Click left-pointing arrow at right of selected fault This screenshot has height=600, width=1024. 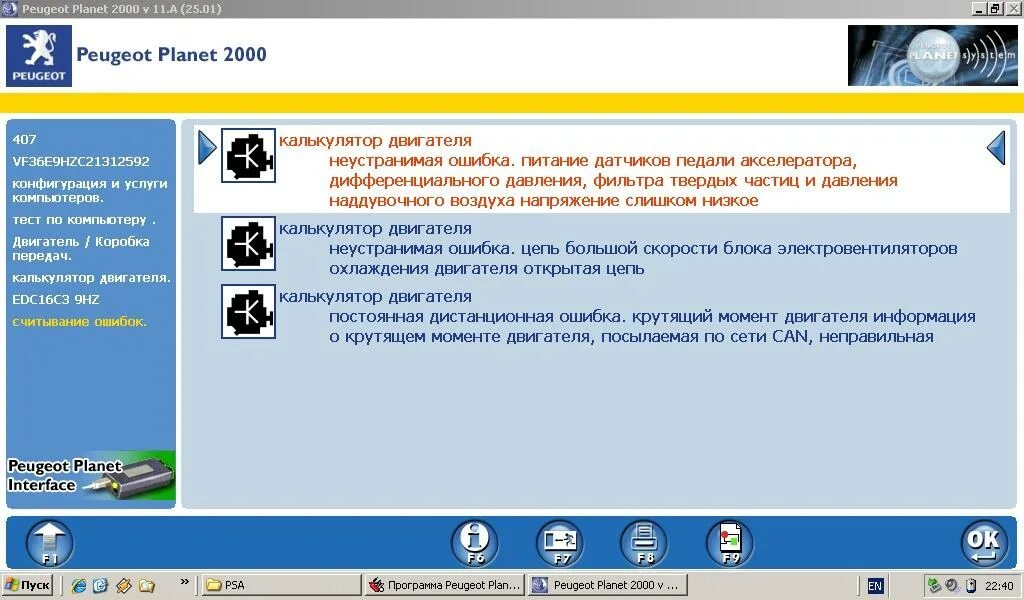click(996, 148)
